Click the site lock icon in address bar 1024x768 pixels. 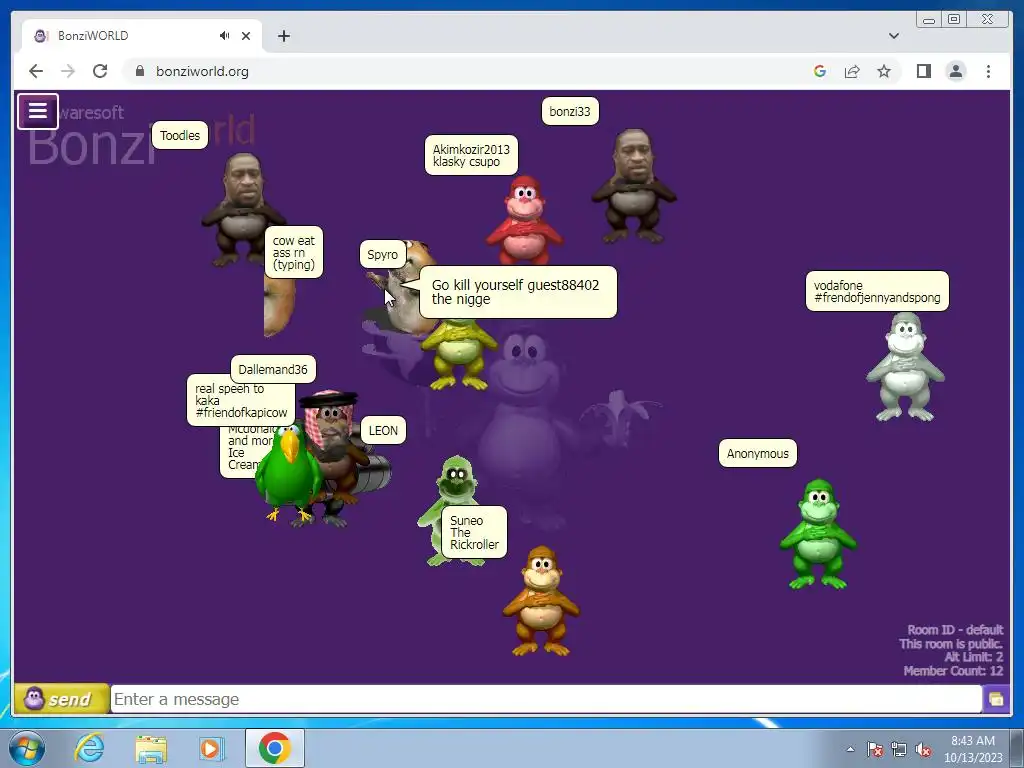(x=140, y=71)
